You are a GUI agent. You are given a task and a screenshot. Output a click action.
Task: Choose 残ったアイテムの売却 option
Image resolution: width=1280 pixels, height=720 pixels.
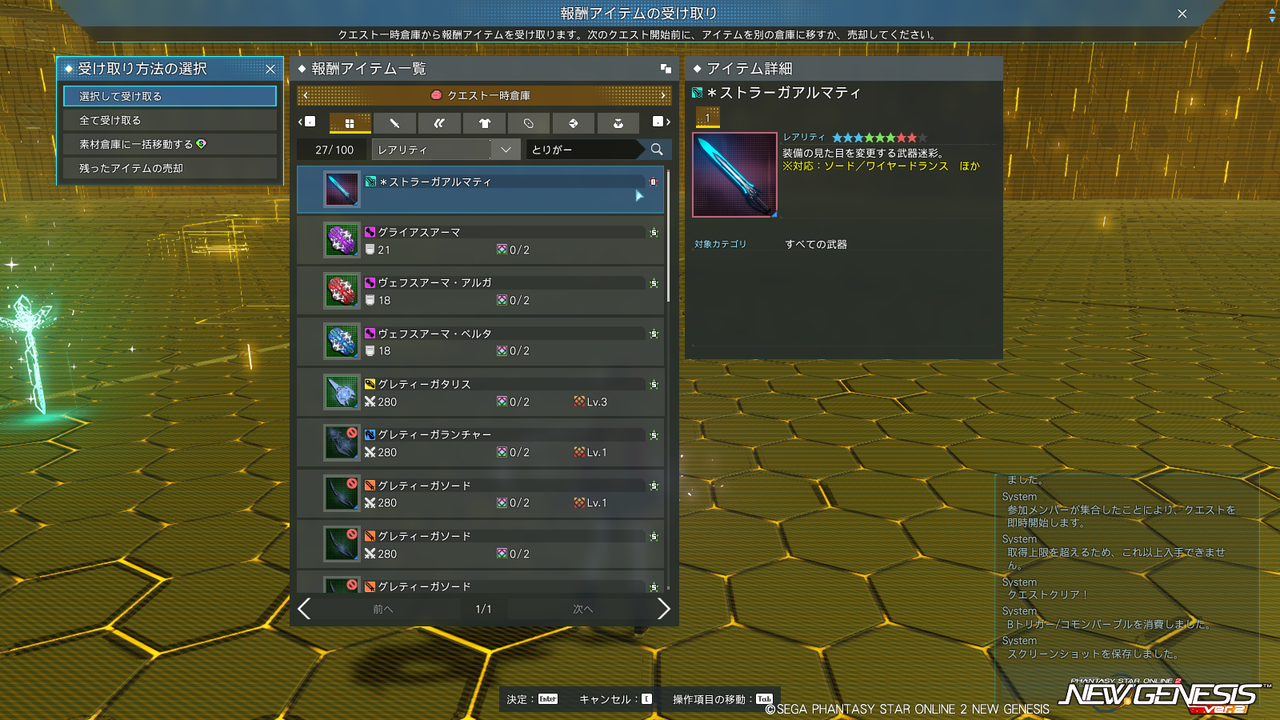point(169,168)
